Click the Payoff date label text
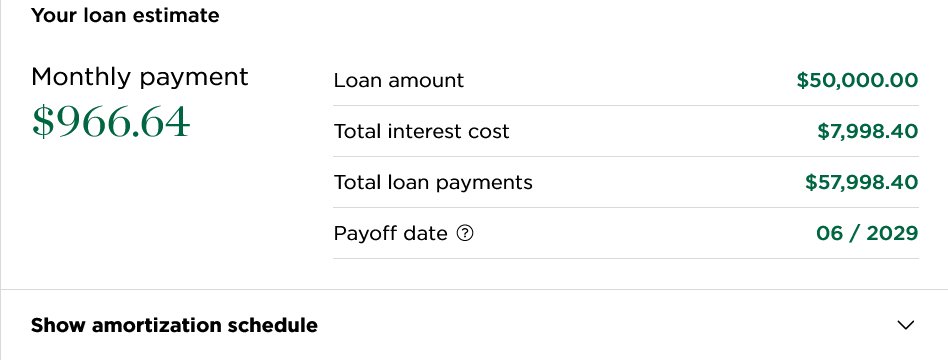This screenshot has height=360, width=948. [391, 233]
